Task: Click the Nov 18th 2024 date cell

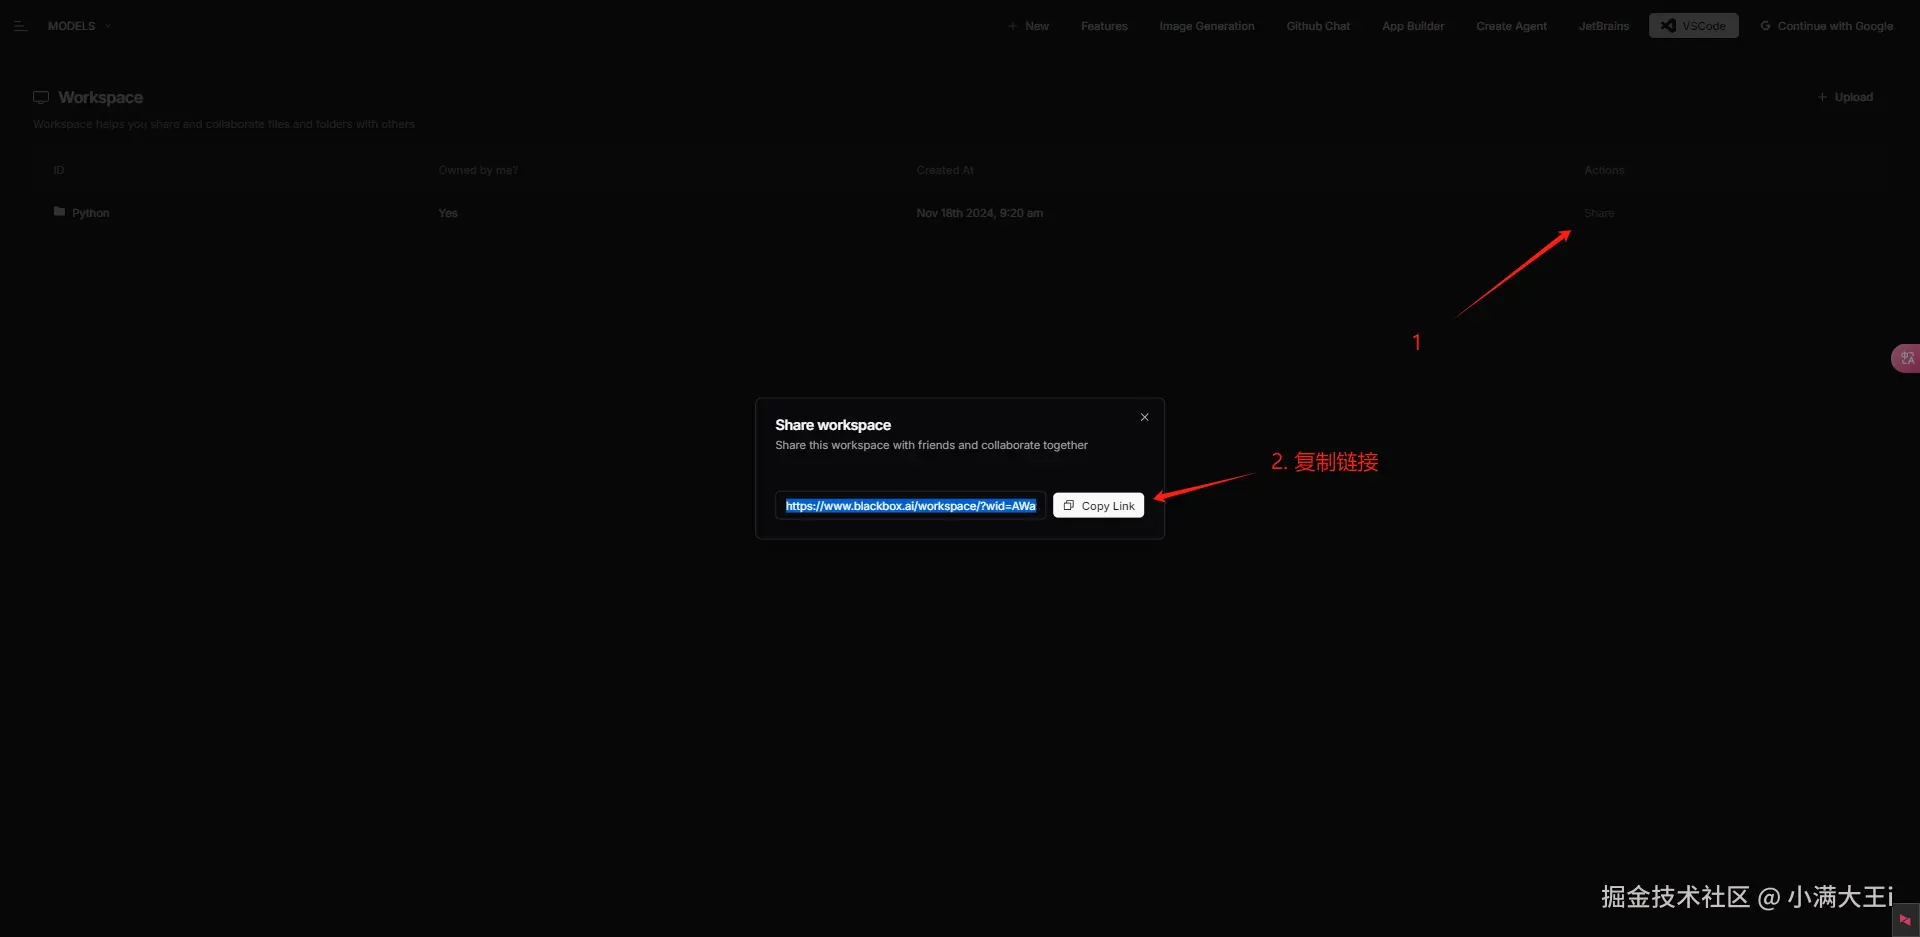Action: (979, 213)
